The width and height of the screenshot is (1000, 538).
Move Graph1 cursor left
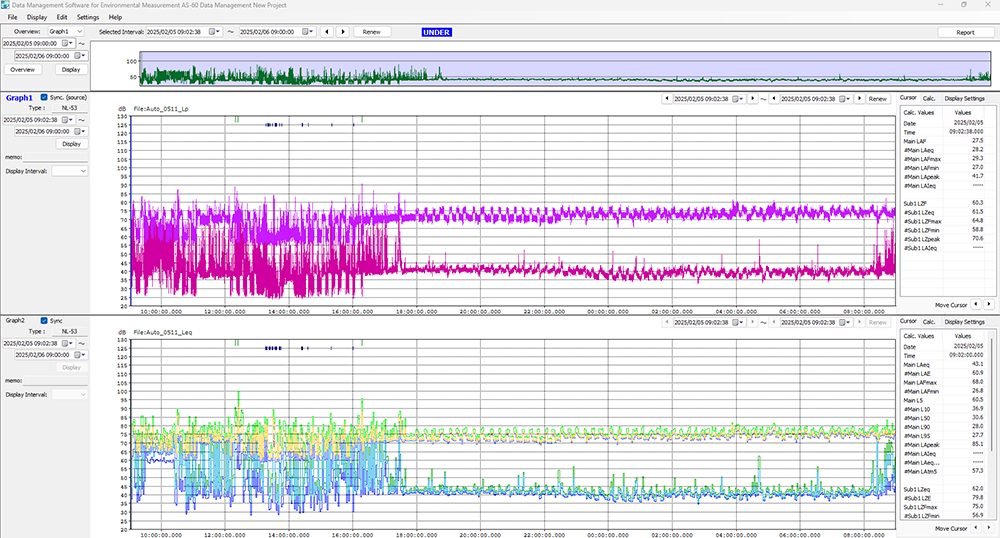[976, 305]
